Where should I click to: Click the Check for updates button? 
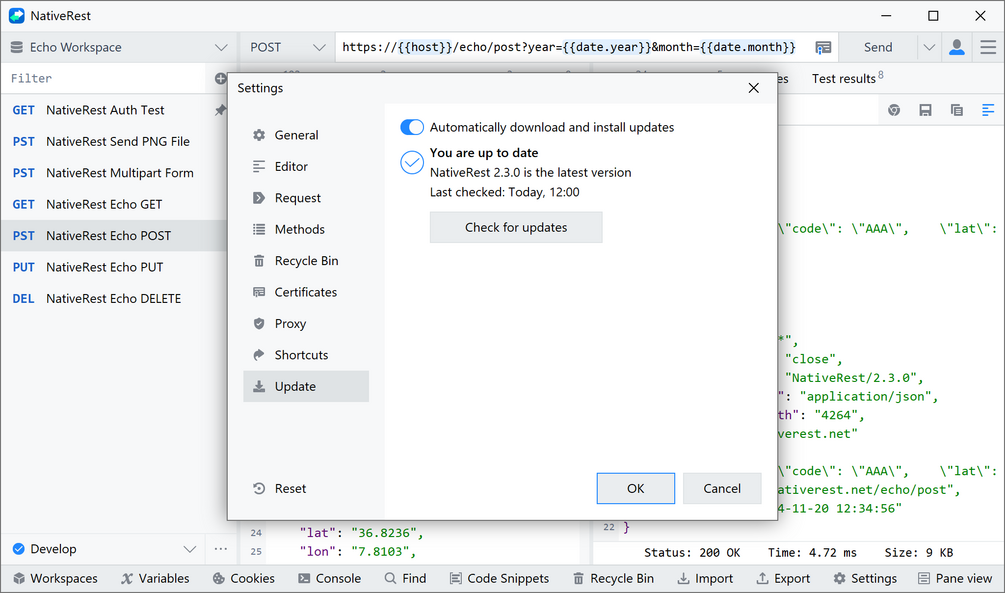[x=516, y=228]
